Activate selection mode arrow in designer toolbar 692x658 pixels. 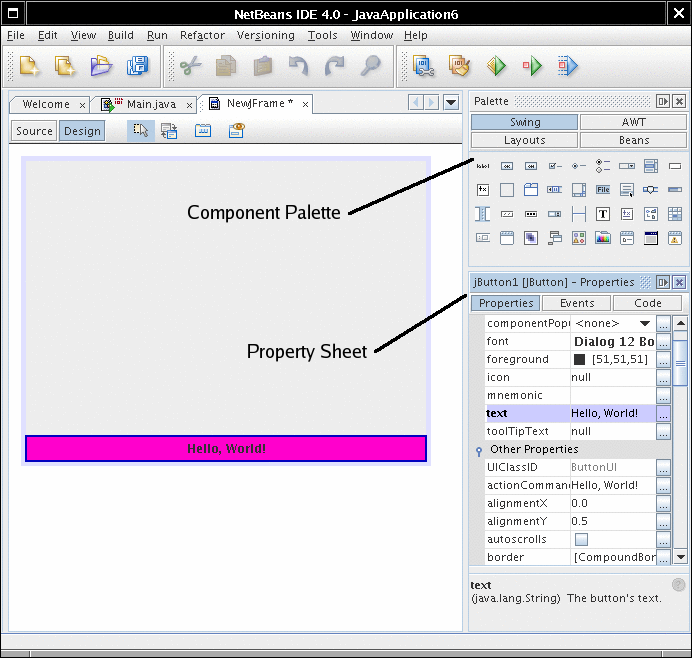coord(141,131)
